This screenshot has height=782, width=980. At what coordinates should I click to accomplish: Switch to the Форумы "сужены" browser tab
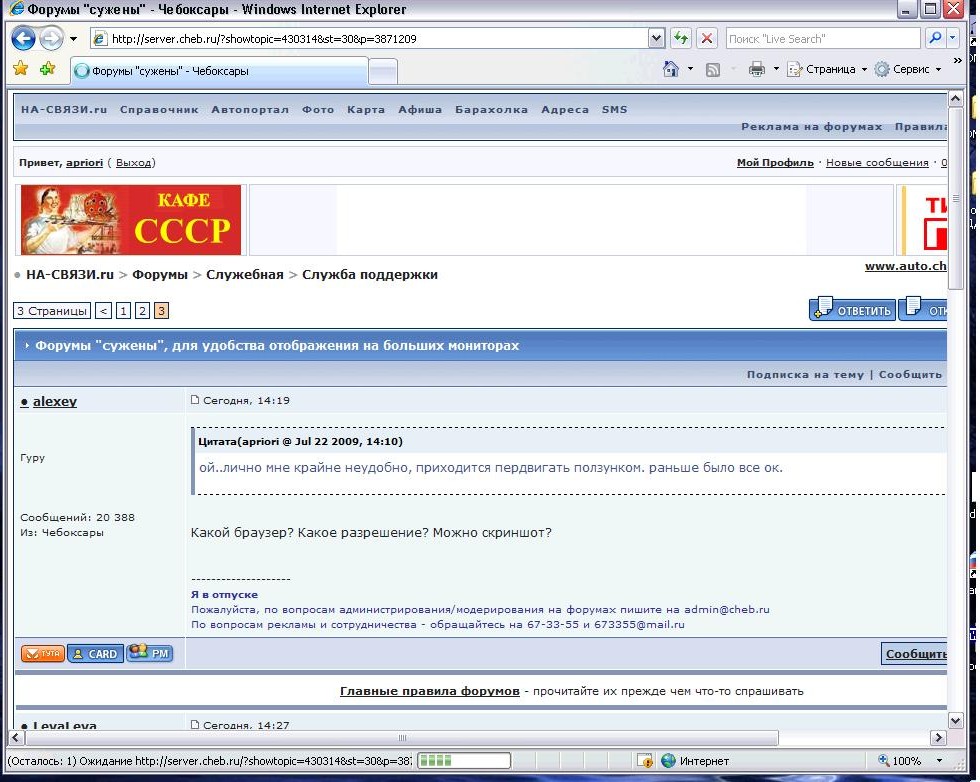[x=218, y=71]
